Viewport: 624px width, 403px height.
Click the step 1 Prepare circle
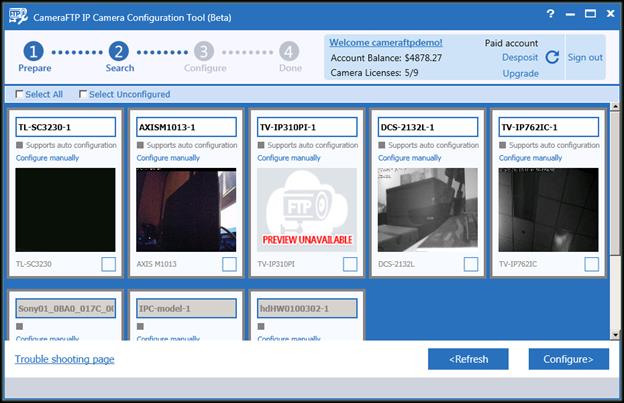point(34,51)
